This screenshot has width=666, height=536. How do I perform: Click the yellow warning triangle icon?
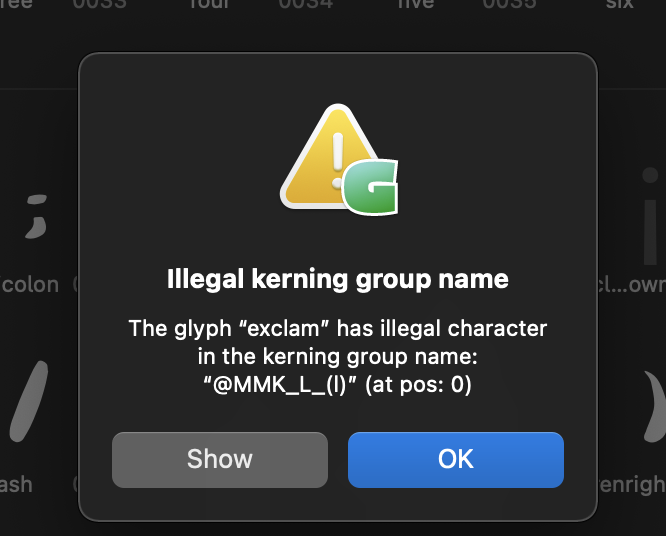329,157
